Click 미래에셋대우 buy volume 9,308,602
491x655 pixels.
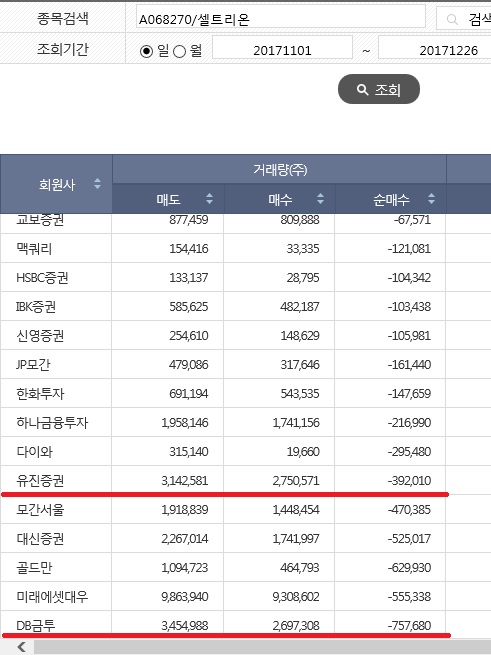(296, 597)
